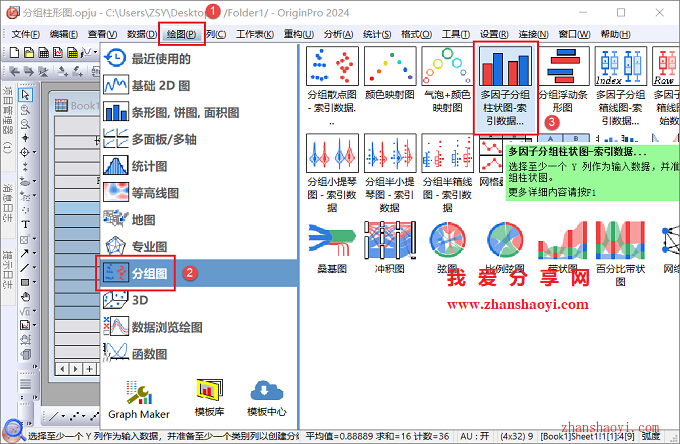This screenshot has width=680, height=444.
Task: Open 模板库 template library
Action: 209,398
